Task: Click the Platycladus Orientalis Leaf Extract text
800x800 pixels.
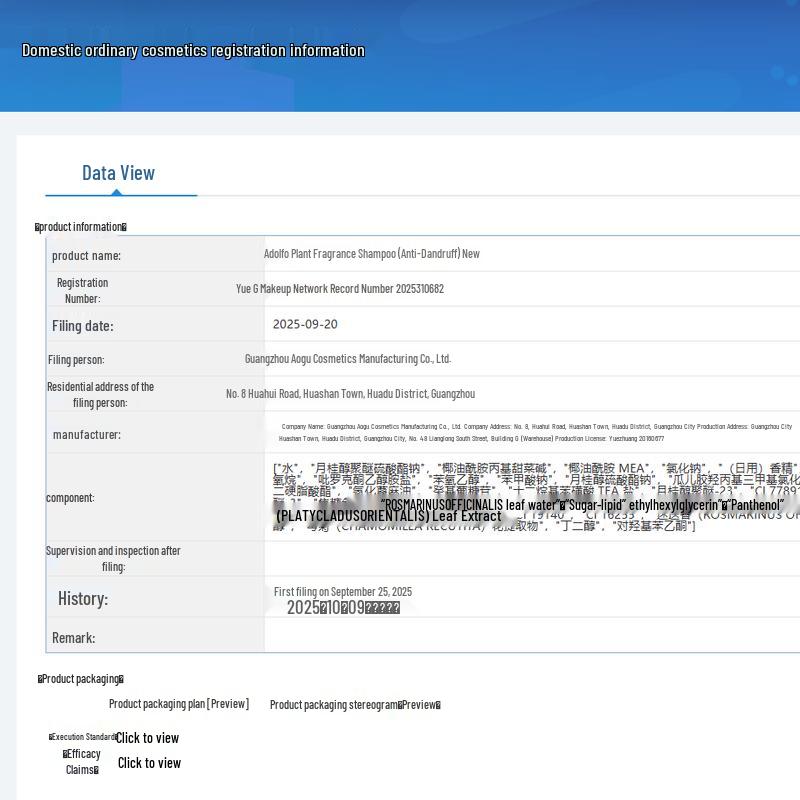Action: point(388,516)
